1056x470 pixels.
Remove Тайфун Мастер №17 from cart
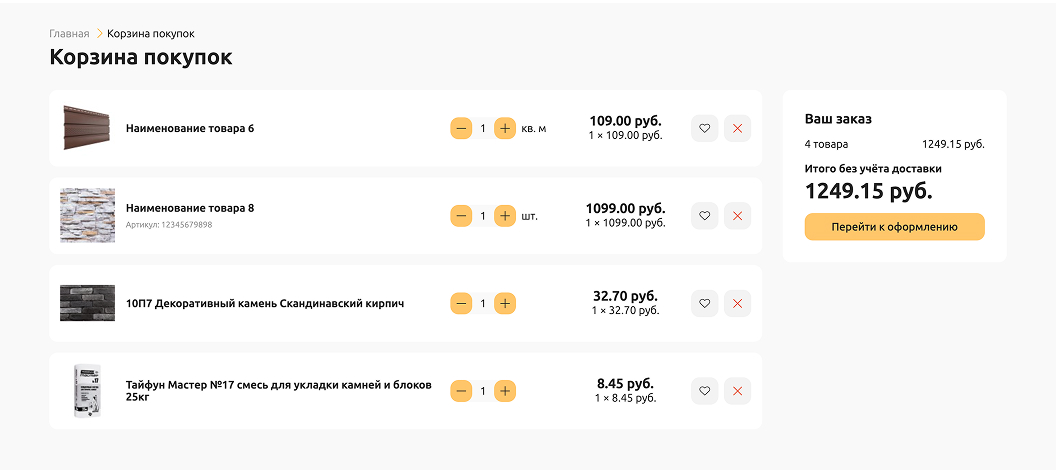click(737, 391)
